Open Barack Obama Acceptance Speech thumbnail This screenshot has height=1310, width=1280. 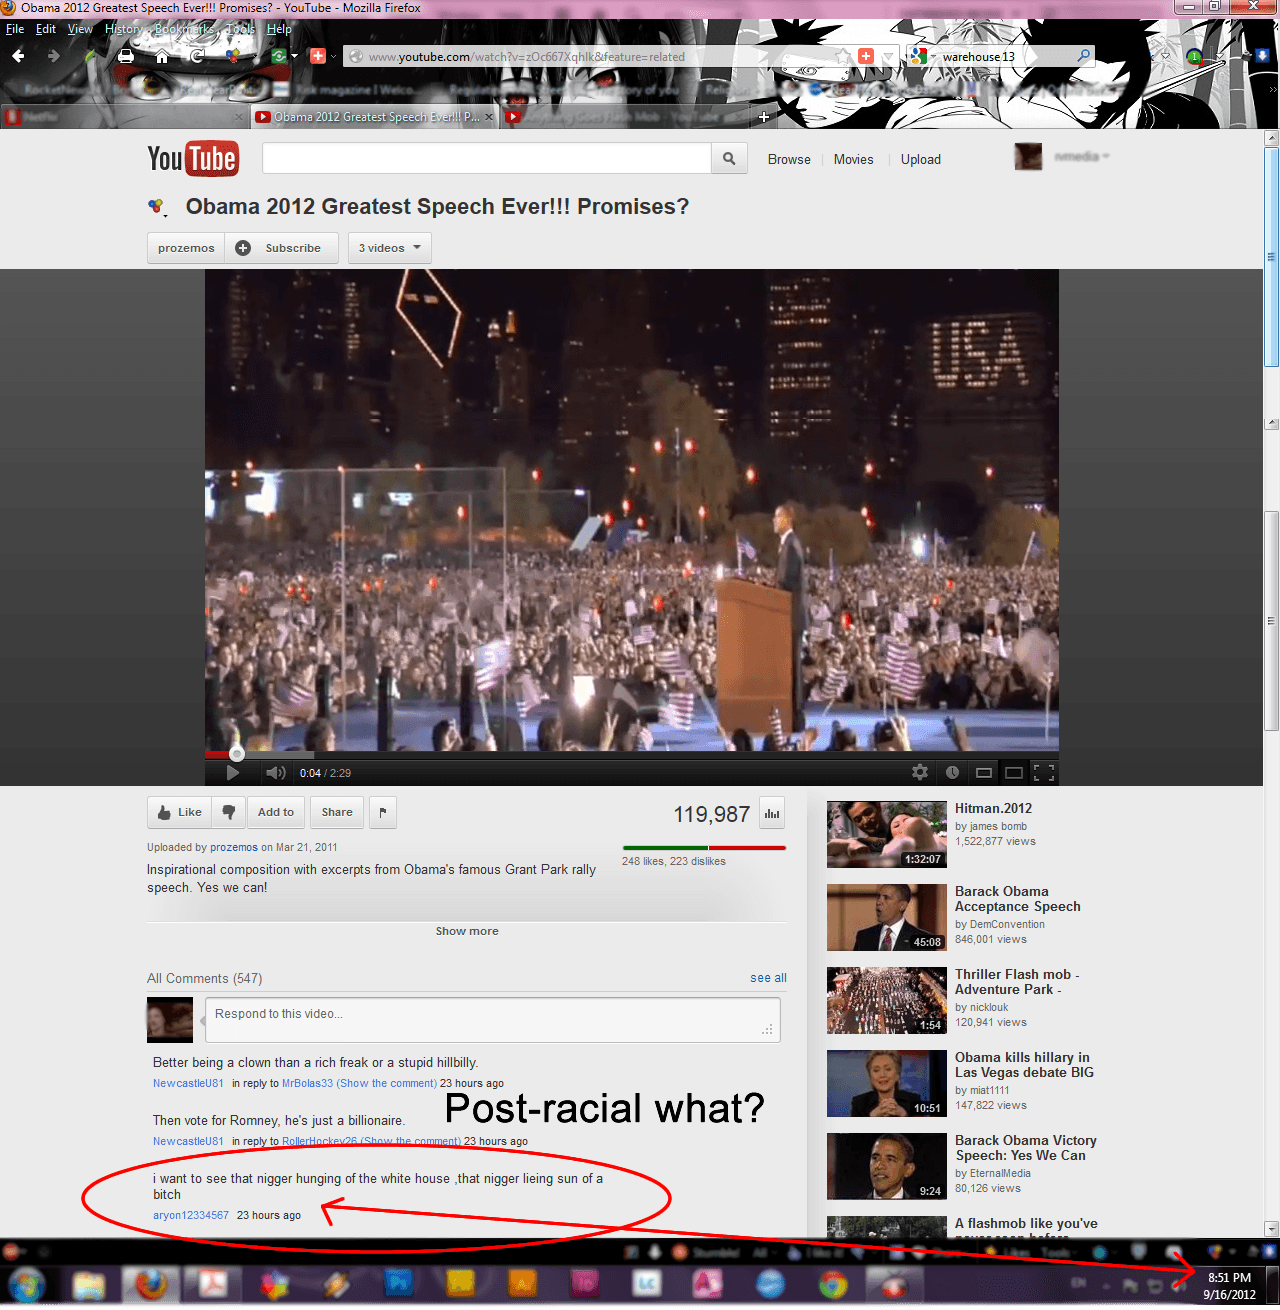pos(887,917)
